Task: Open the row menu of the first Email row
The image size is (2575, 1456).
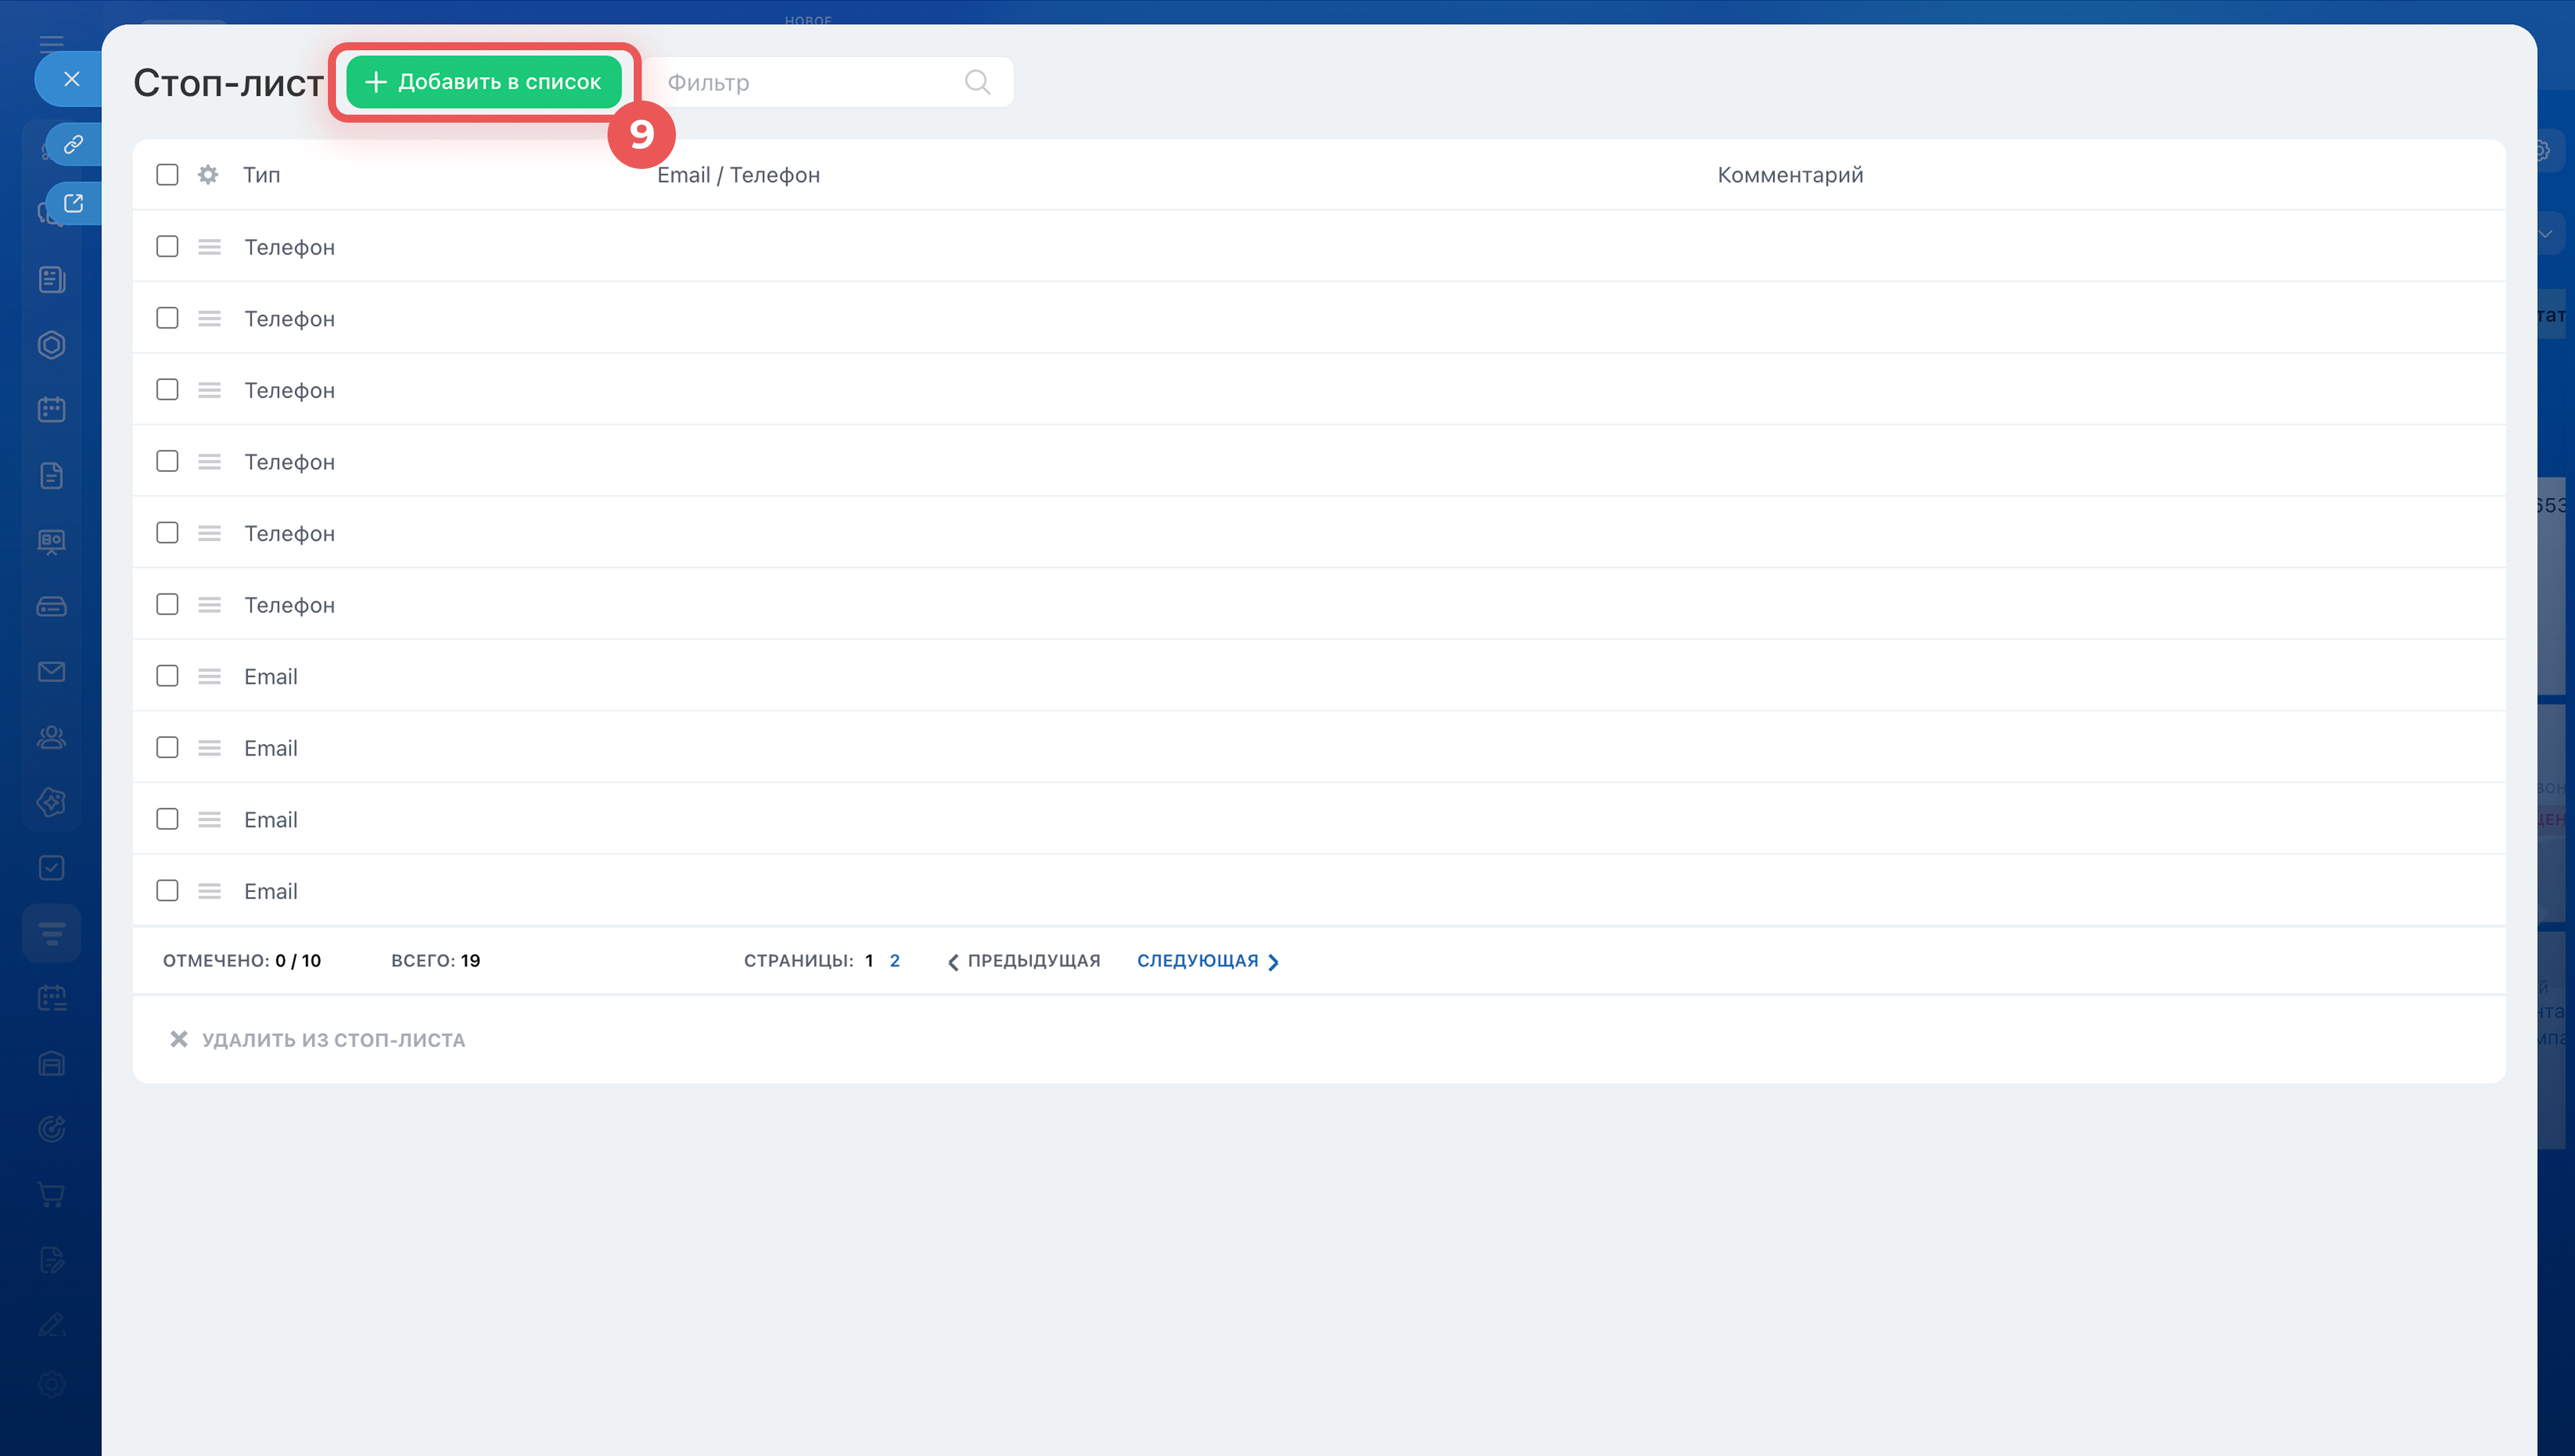Action: click(209, 677)
